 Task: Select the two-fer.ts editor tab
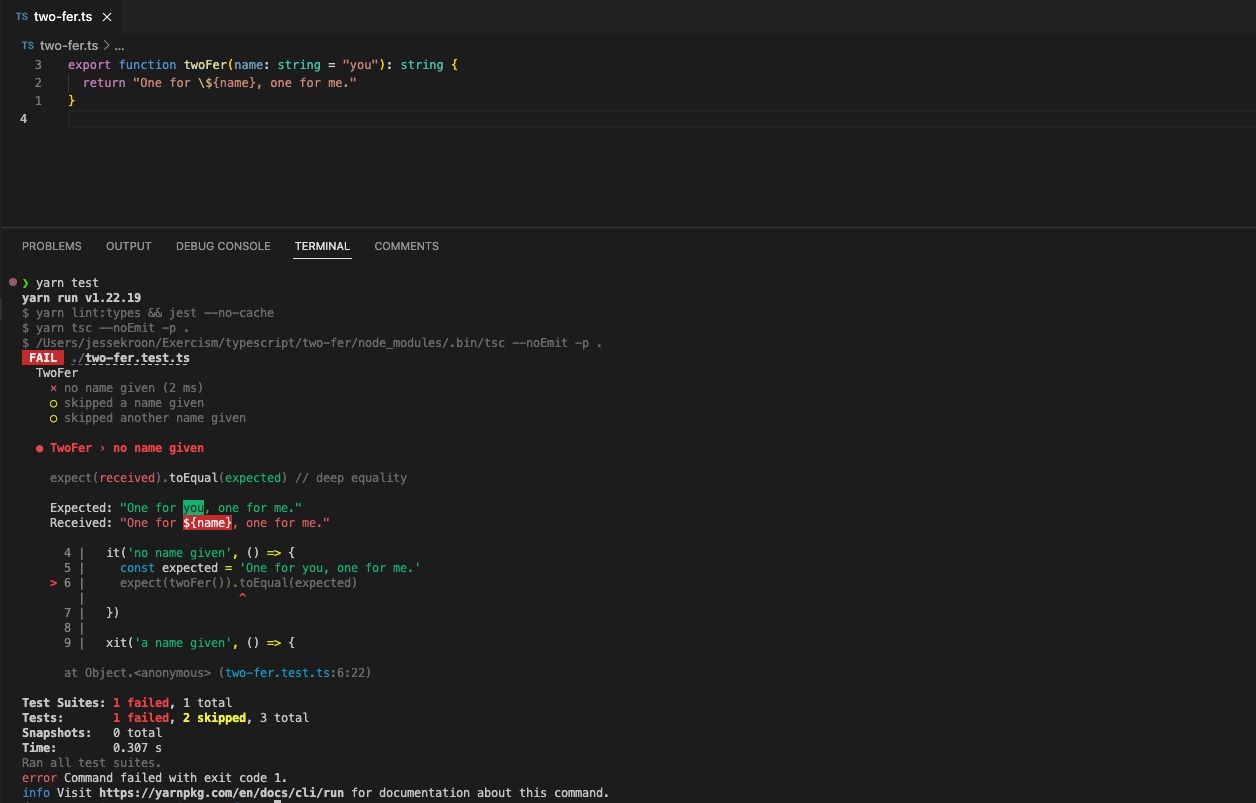click(64, 17)
